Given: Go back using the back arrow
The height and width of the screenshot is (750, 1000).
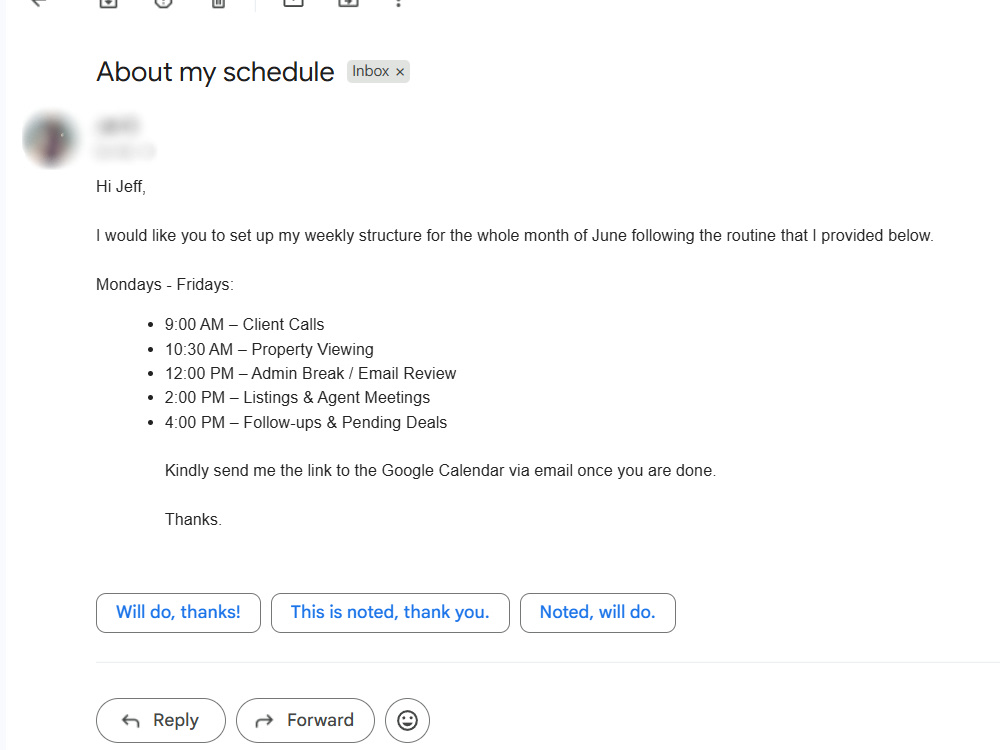Looking at the screenshot, I should tap(39, 2).
